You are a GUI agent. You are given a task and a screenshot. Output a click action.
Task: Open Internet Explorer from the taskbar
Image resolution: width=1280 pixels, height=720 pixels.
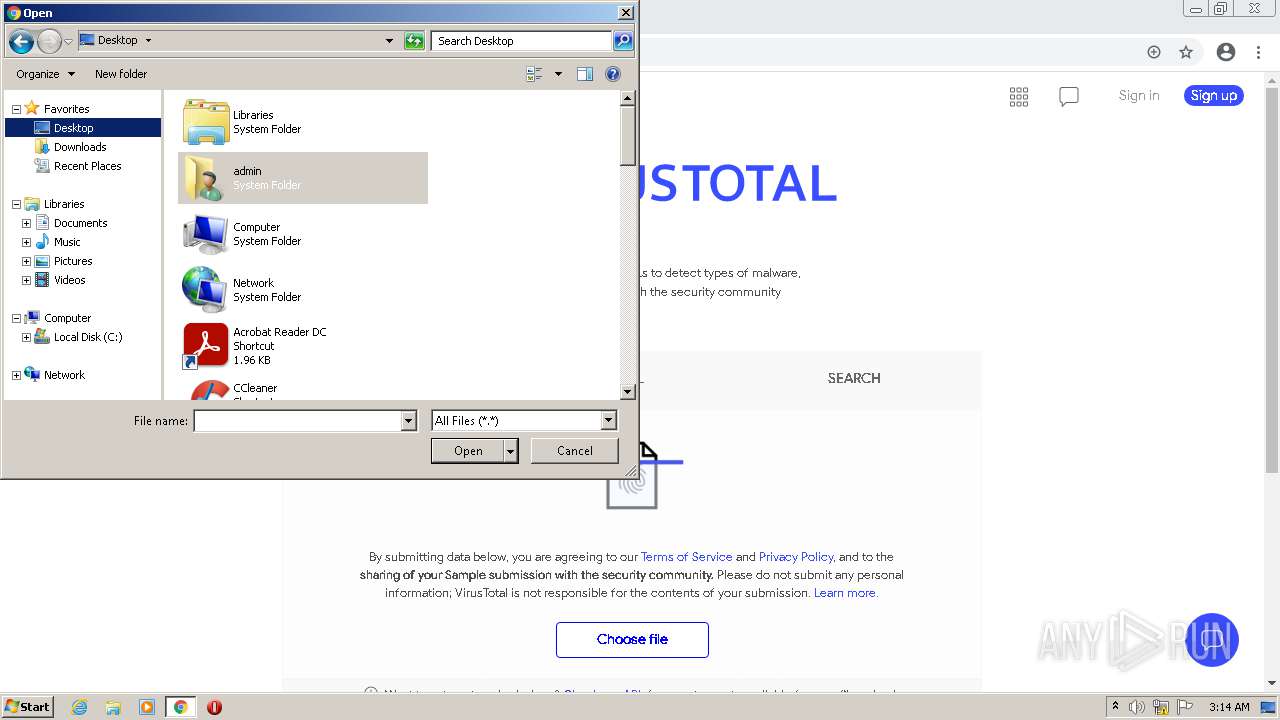80,707
